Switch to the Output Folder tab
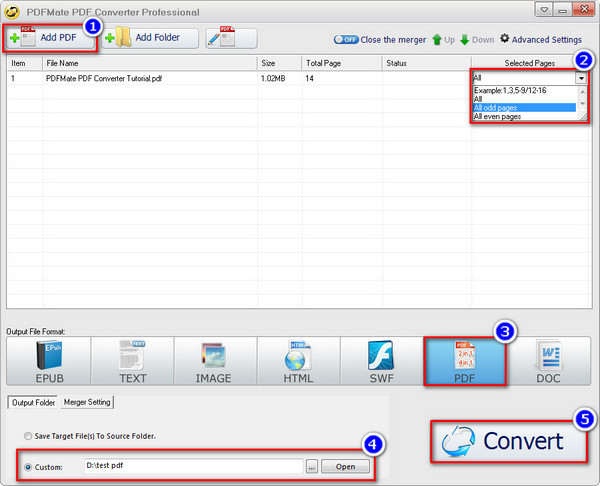This screenshot has height=486, width=600. click(x=33, y=403)
